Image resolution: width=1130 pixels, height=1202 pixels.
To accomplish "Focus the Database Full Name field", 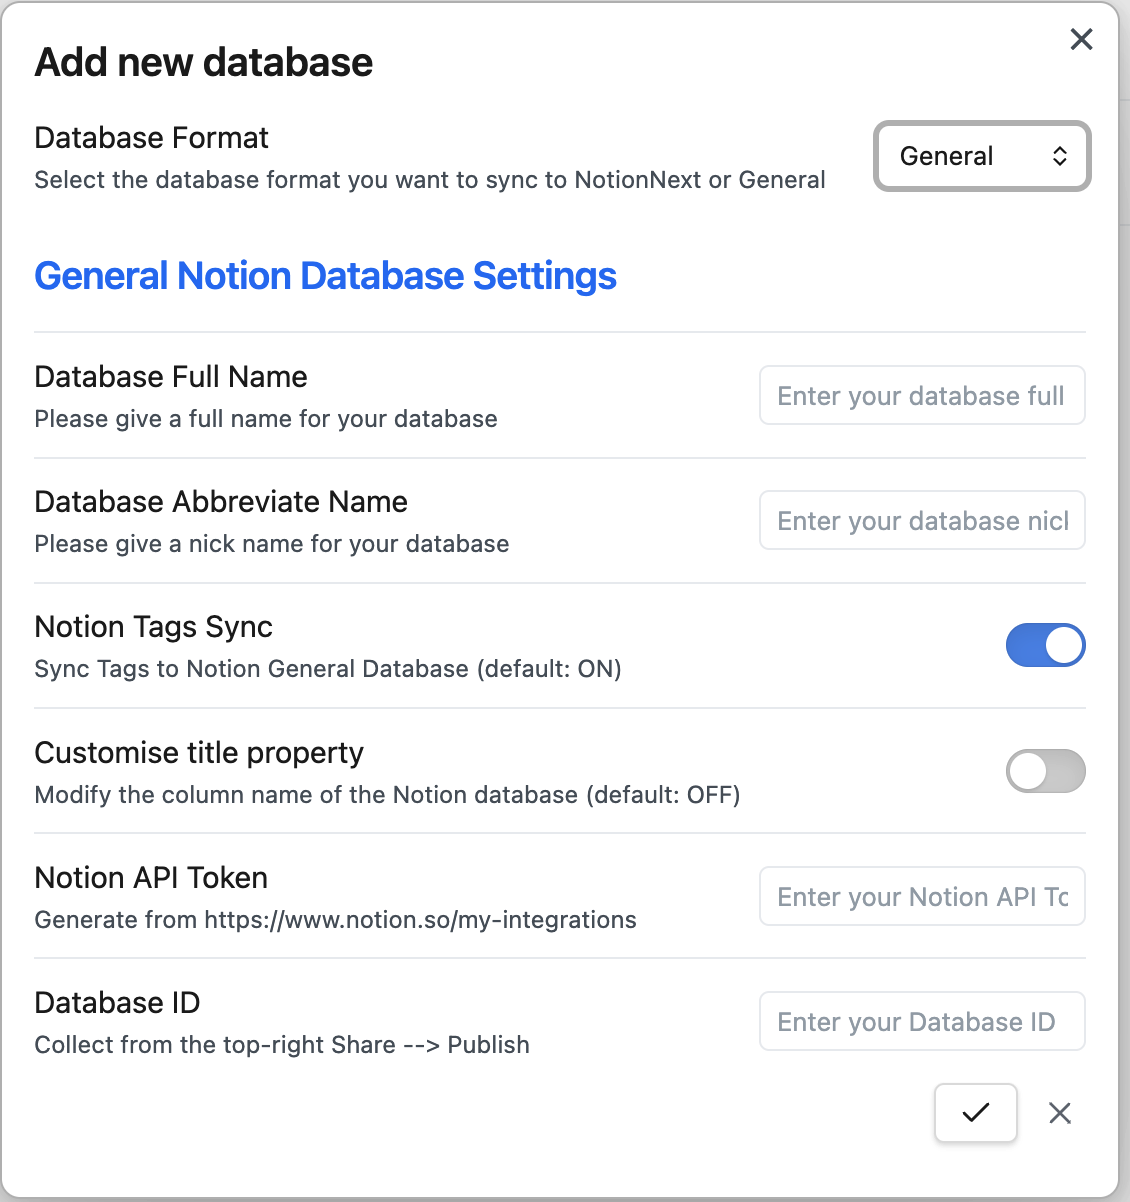I will tap(921, 396).
